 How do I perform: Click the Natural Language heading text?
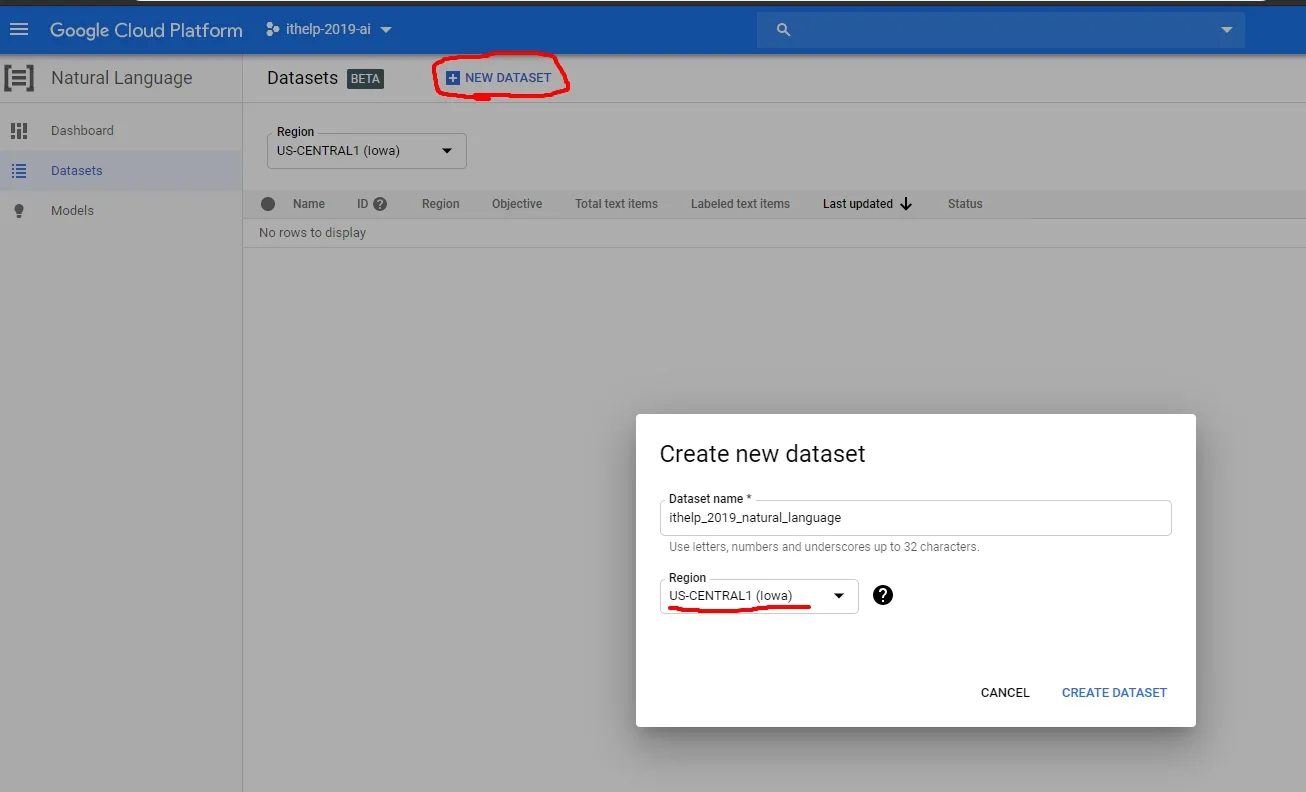[122, 78]
